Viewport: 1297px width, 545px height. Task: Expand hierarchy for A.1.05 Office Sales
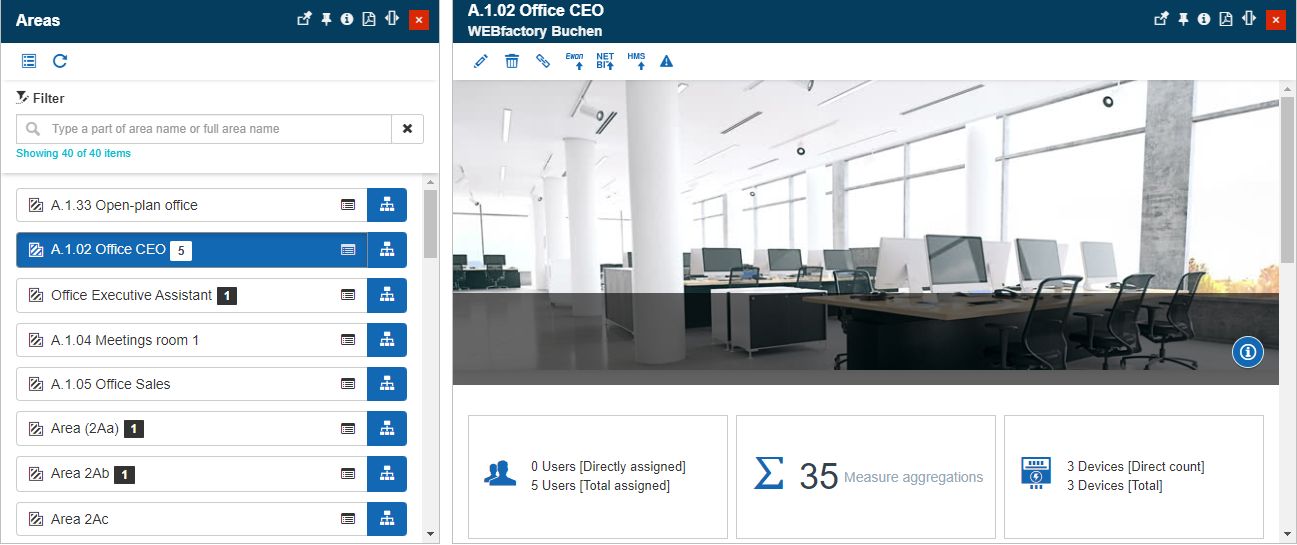(x=387, y=384)
